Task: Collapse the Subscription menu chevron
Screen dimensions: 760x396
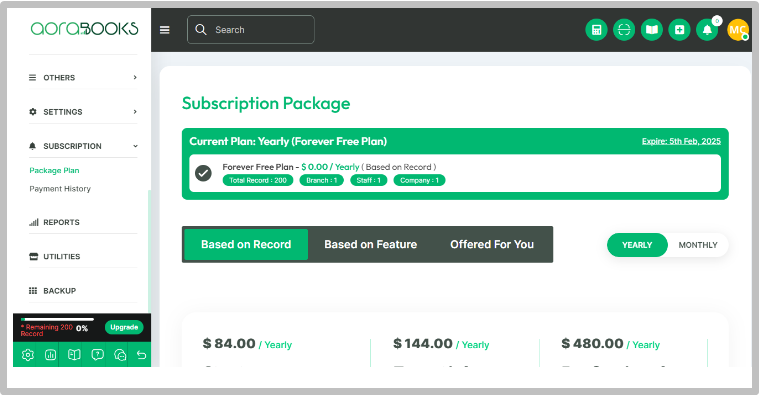Action: pyautogui.click(x=135, y=146)
